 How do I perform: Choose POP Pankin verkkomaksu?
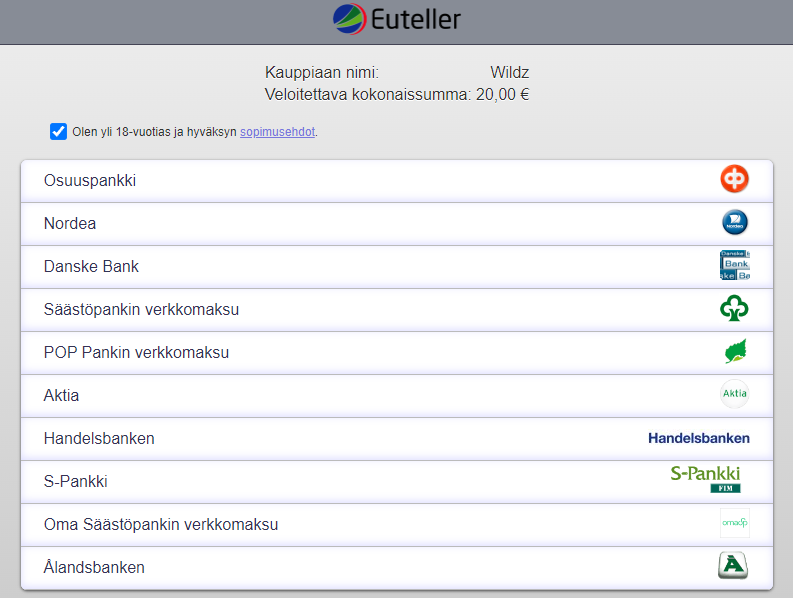[x=397, y=353]
